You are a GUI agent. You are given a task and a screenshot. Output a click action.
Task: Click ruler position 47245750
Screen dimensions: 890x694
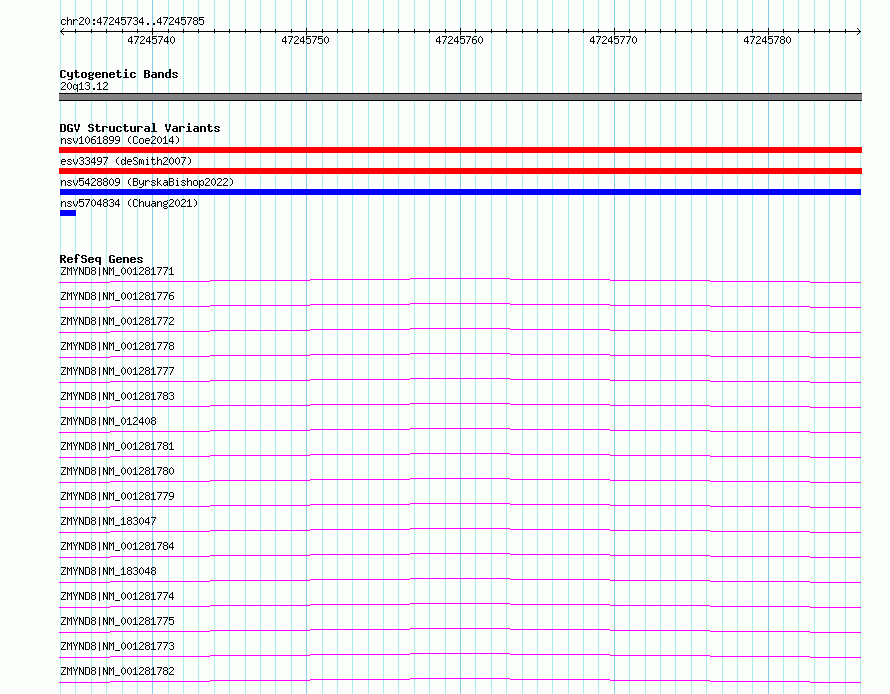pos(305,40)
